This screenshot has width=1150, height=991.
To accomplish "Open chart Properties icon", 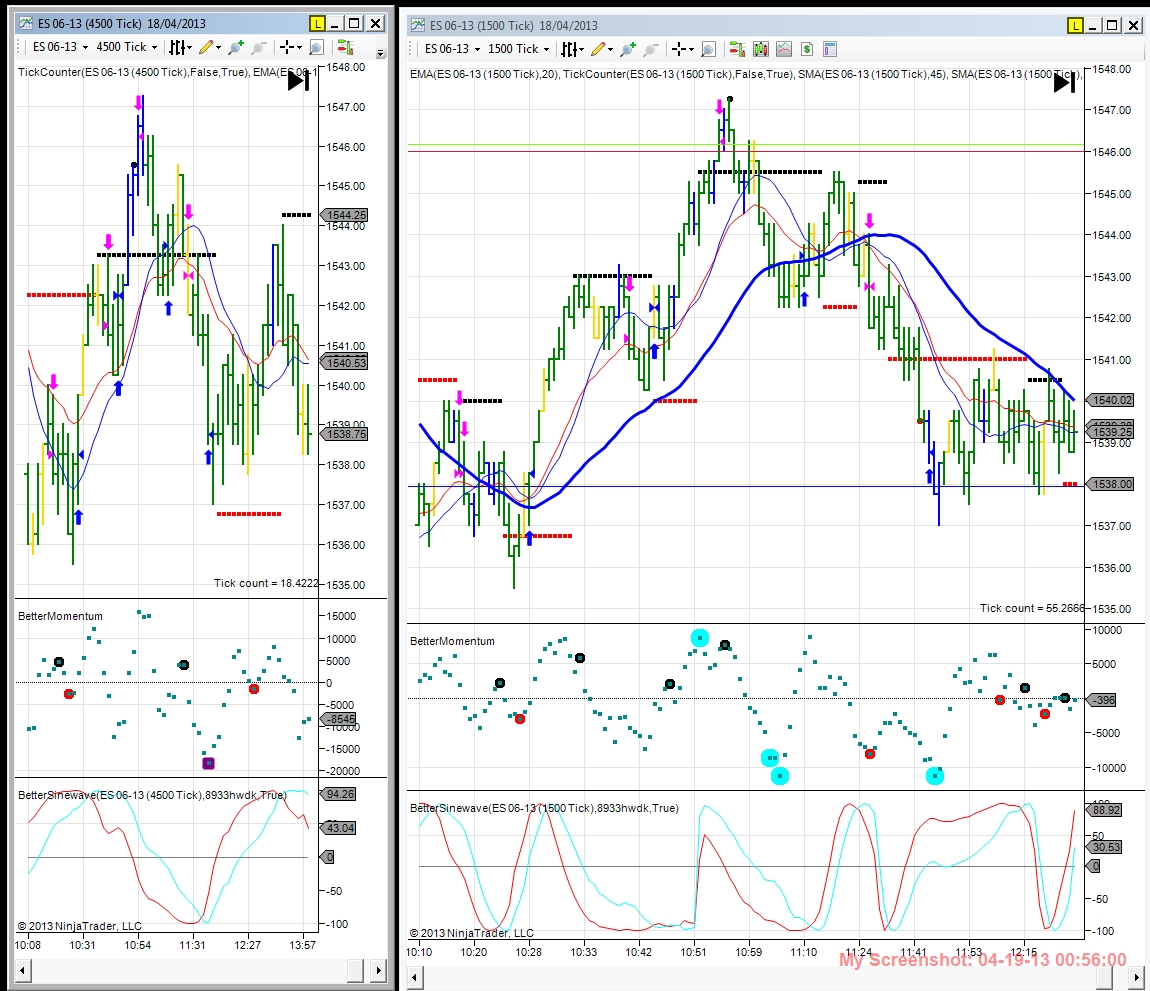I will coord(830,49).
